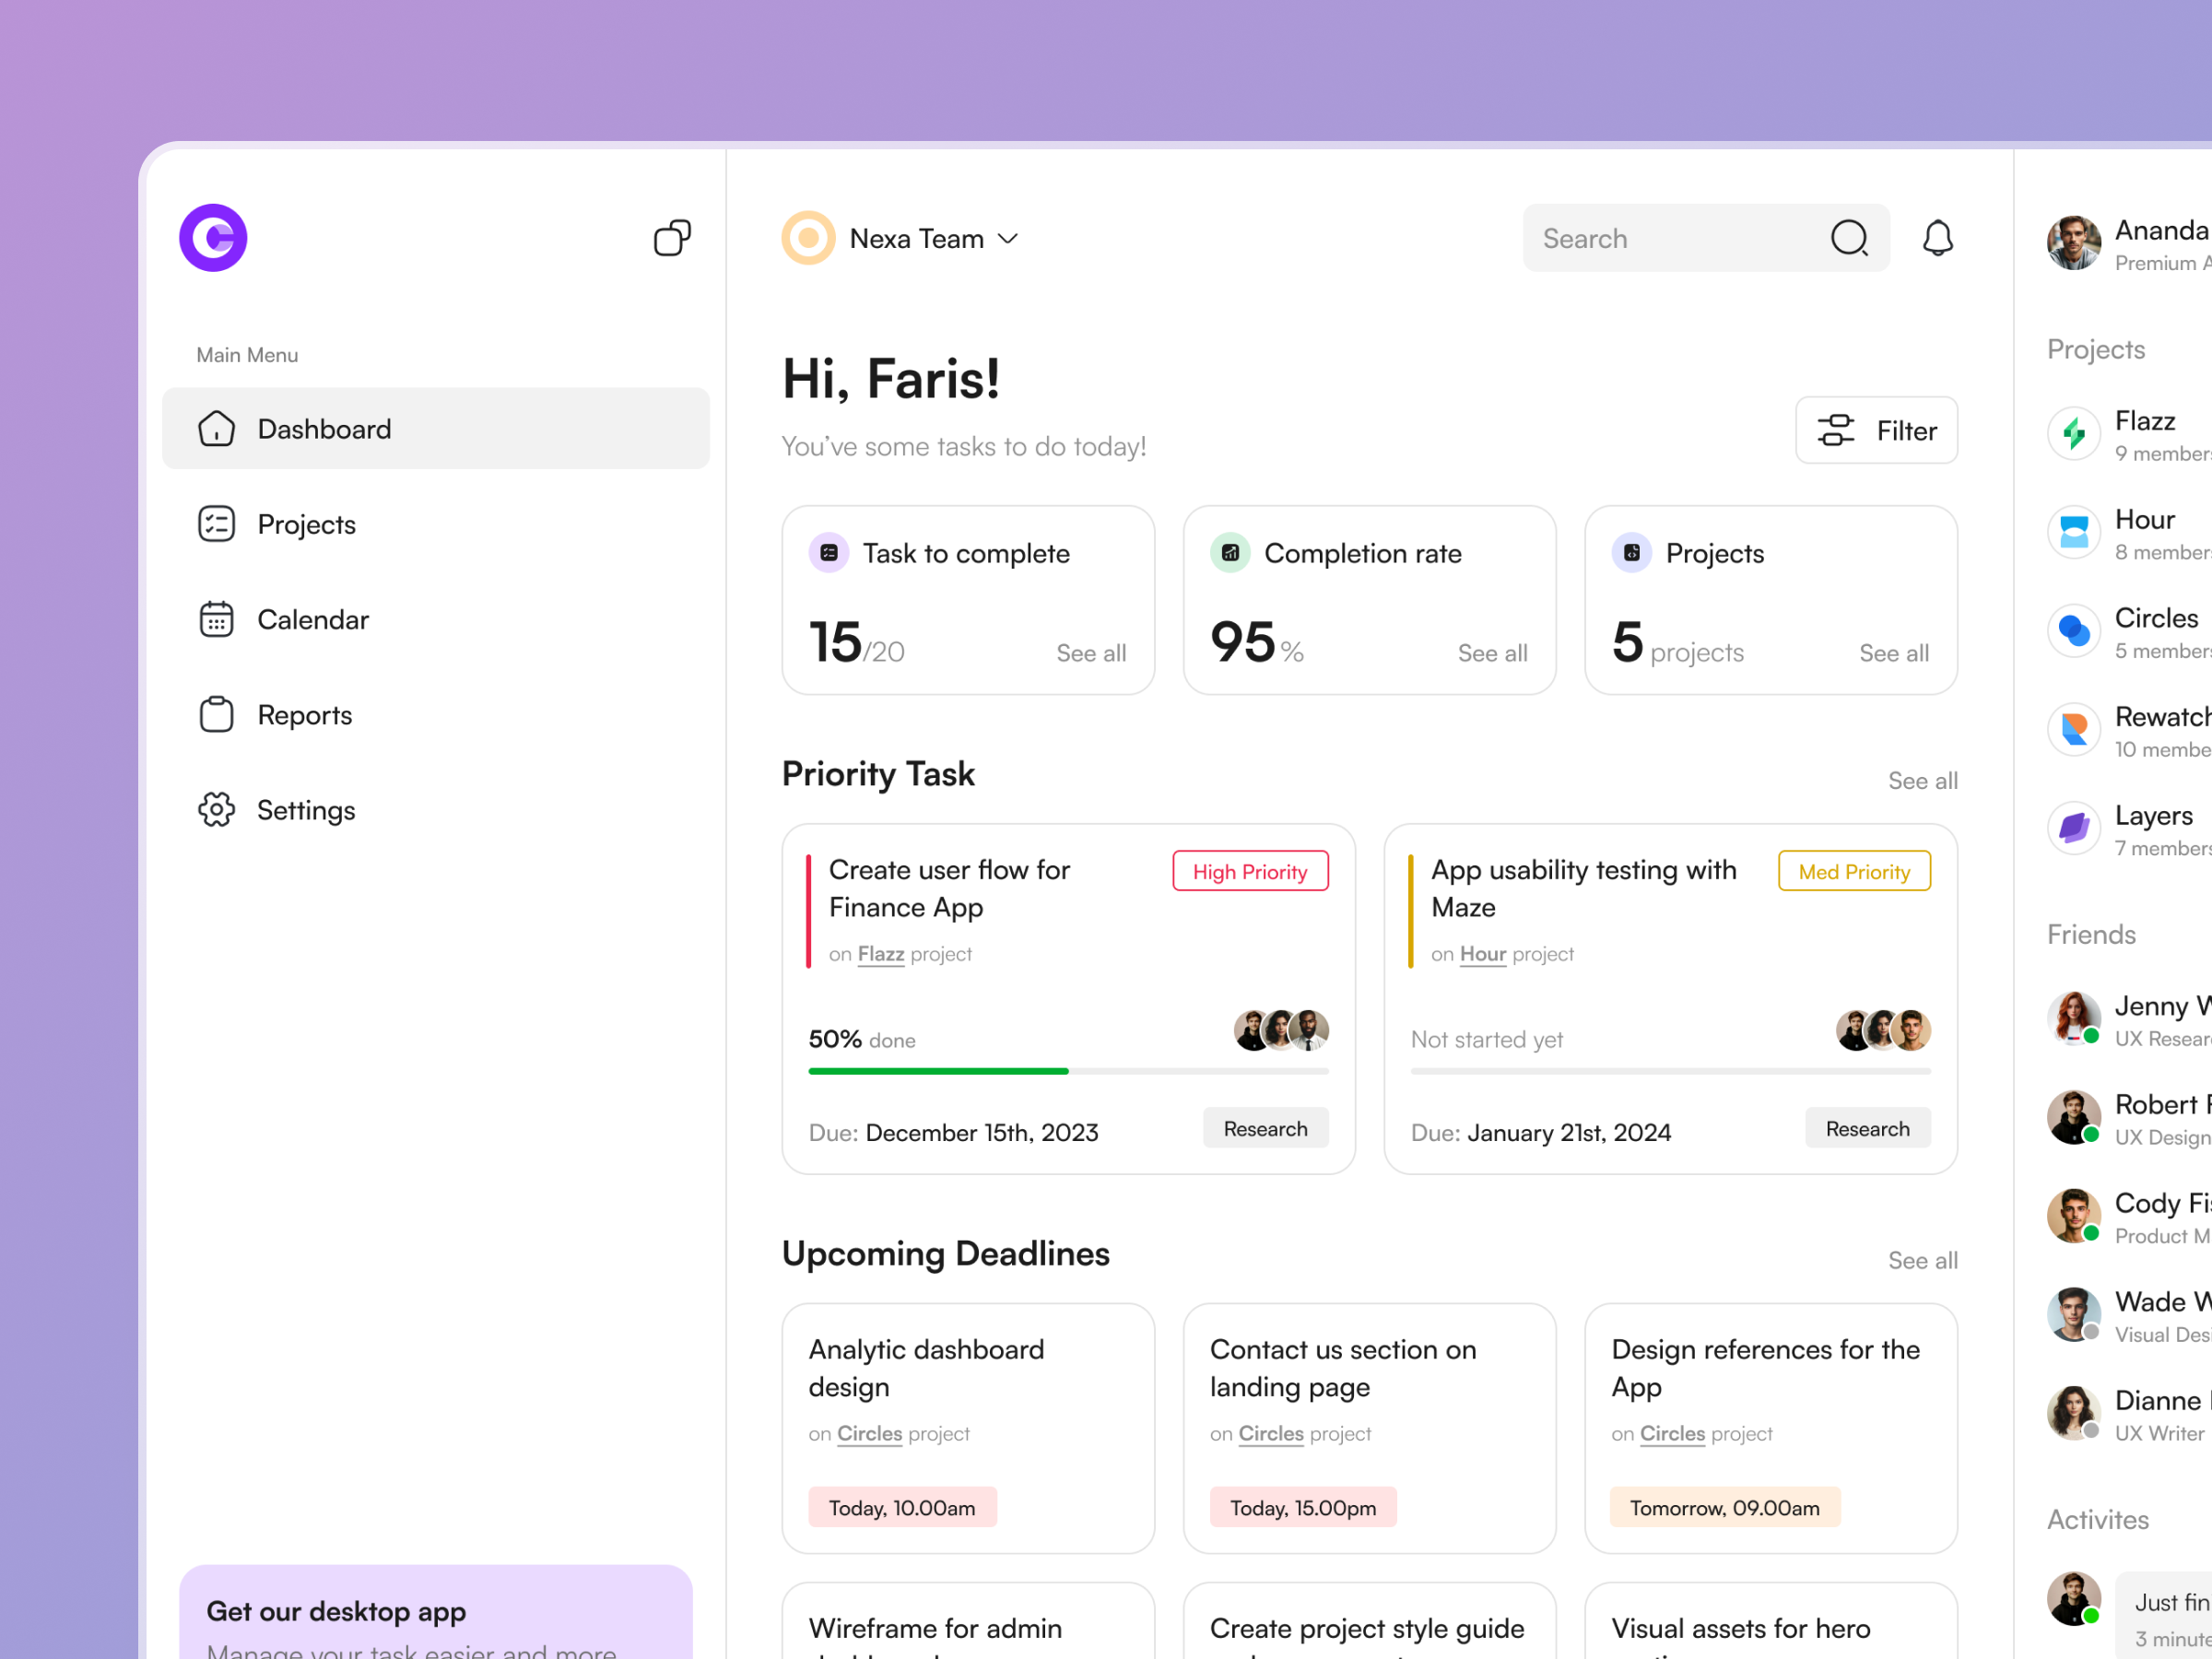Expand the Nexa Team dropdown
This screenshot has height=1659, width=2212.
[x=1008, y=238]
